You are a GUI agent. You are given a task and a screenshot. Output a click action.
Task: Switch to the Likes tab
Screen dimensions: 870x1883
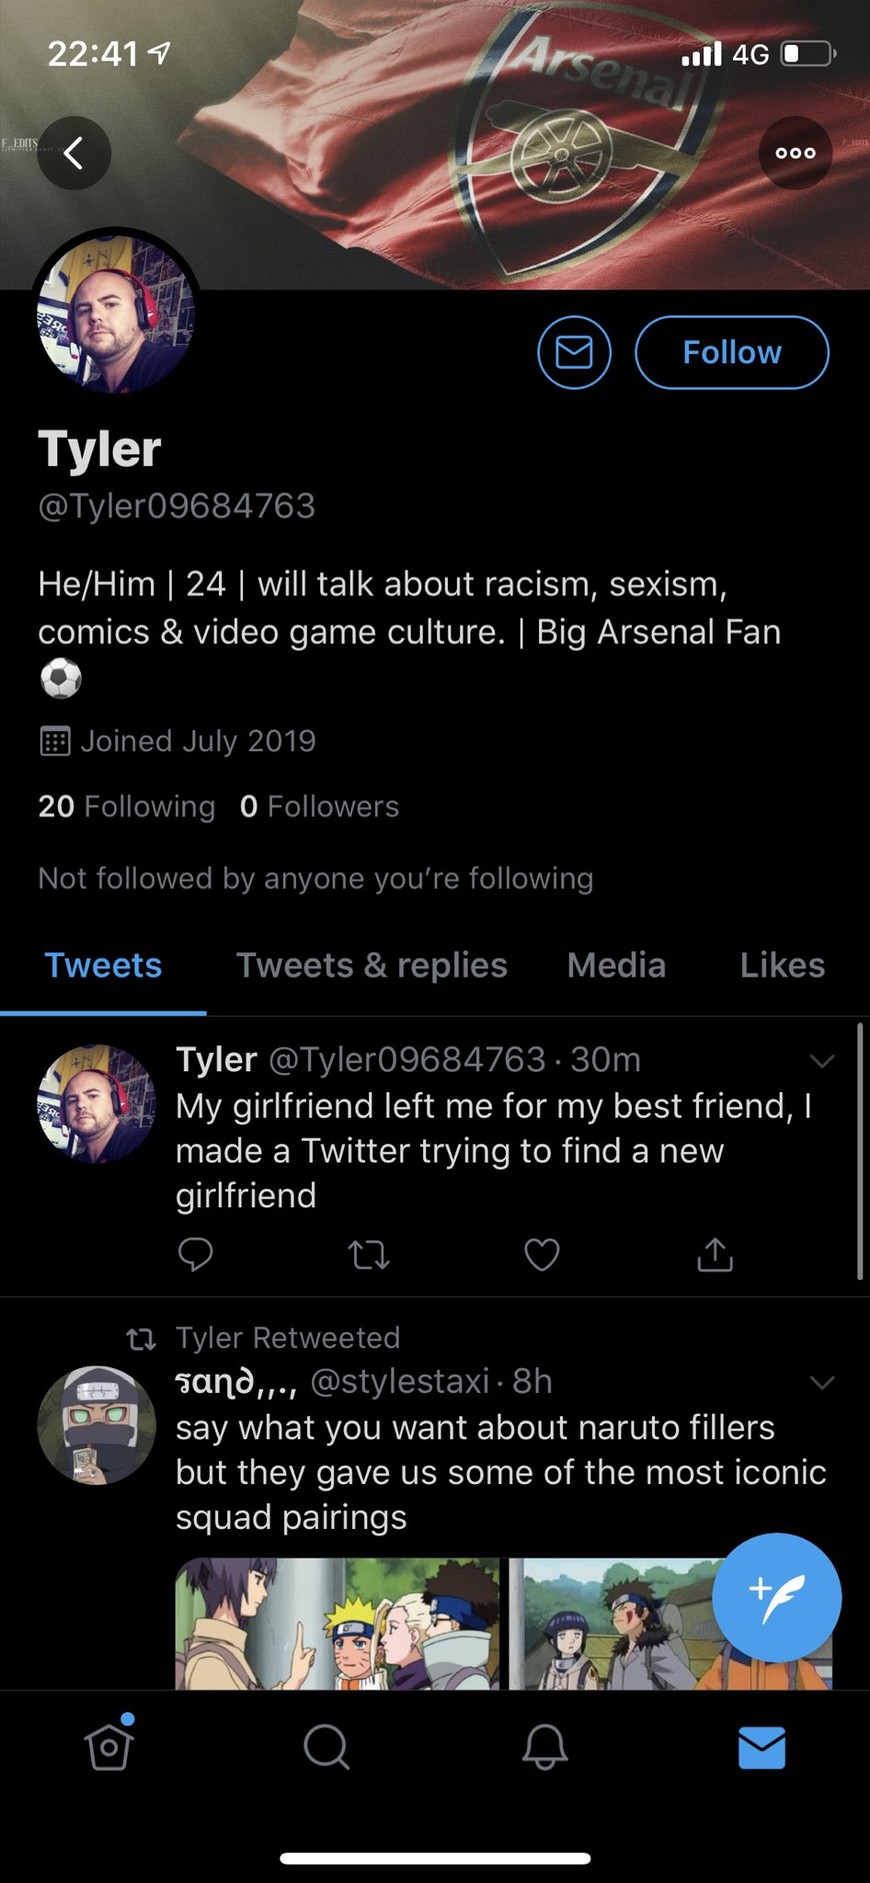pos(782,965)
